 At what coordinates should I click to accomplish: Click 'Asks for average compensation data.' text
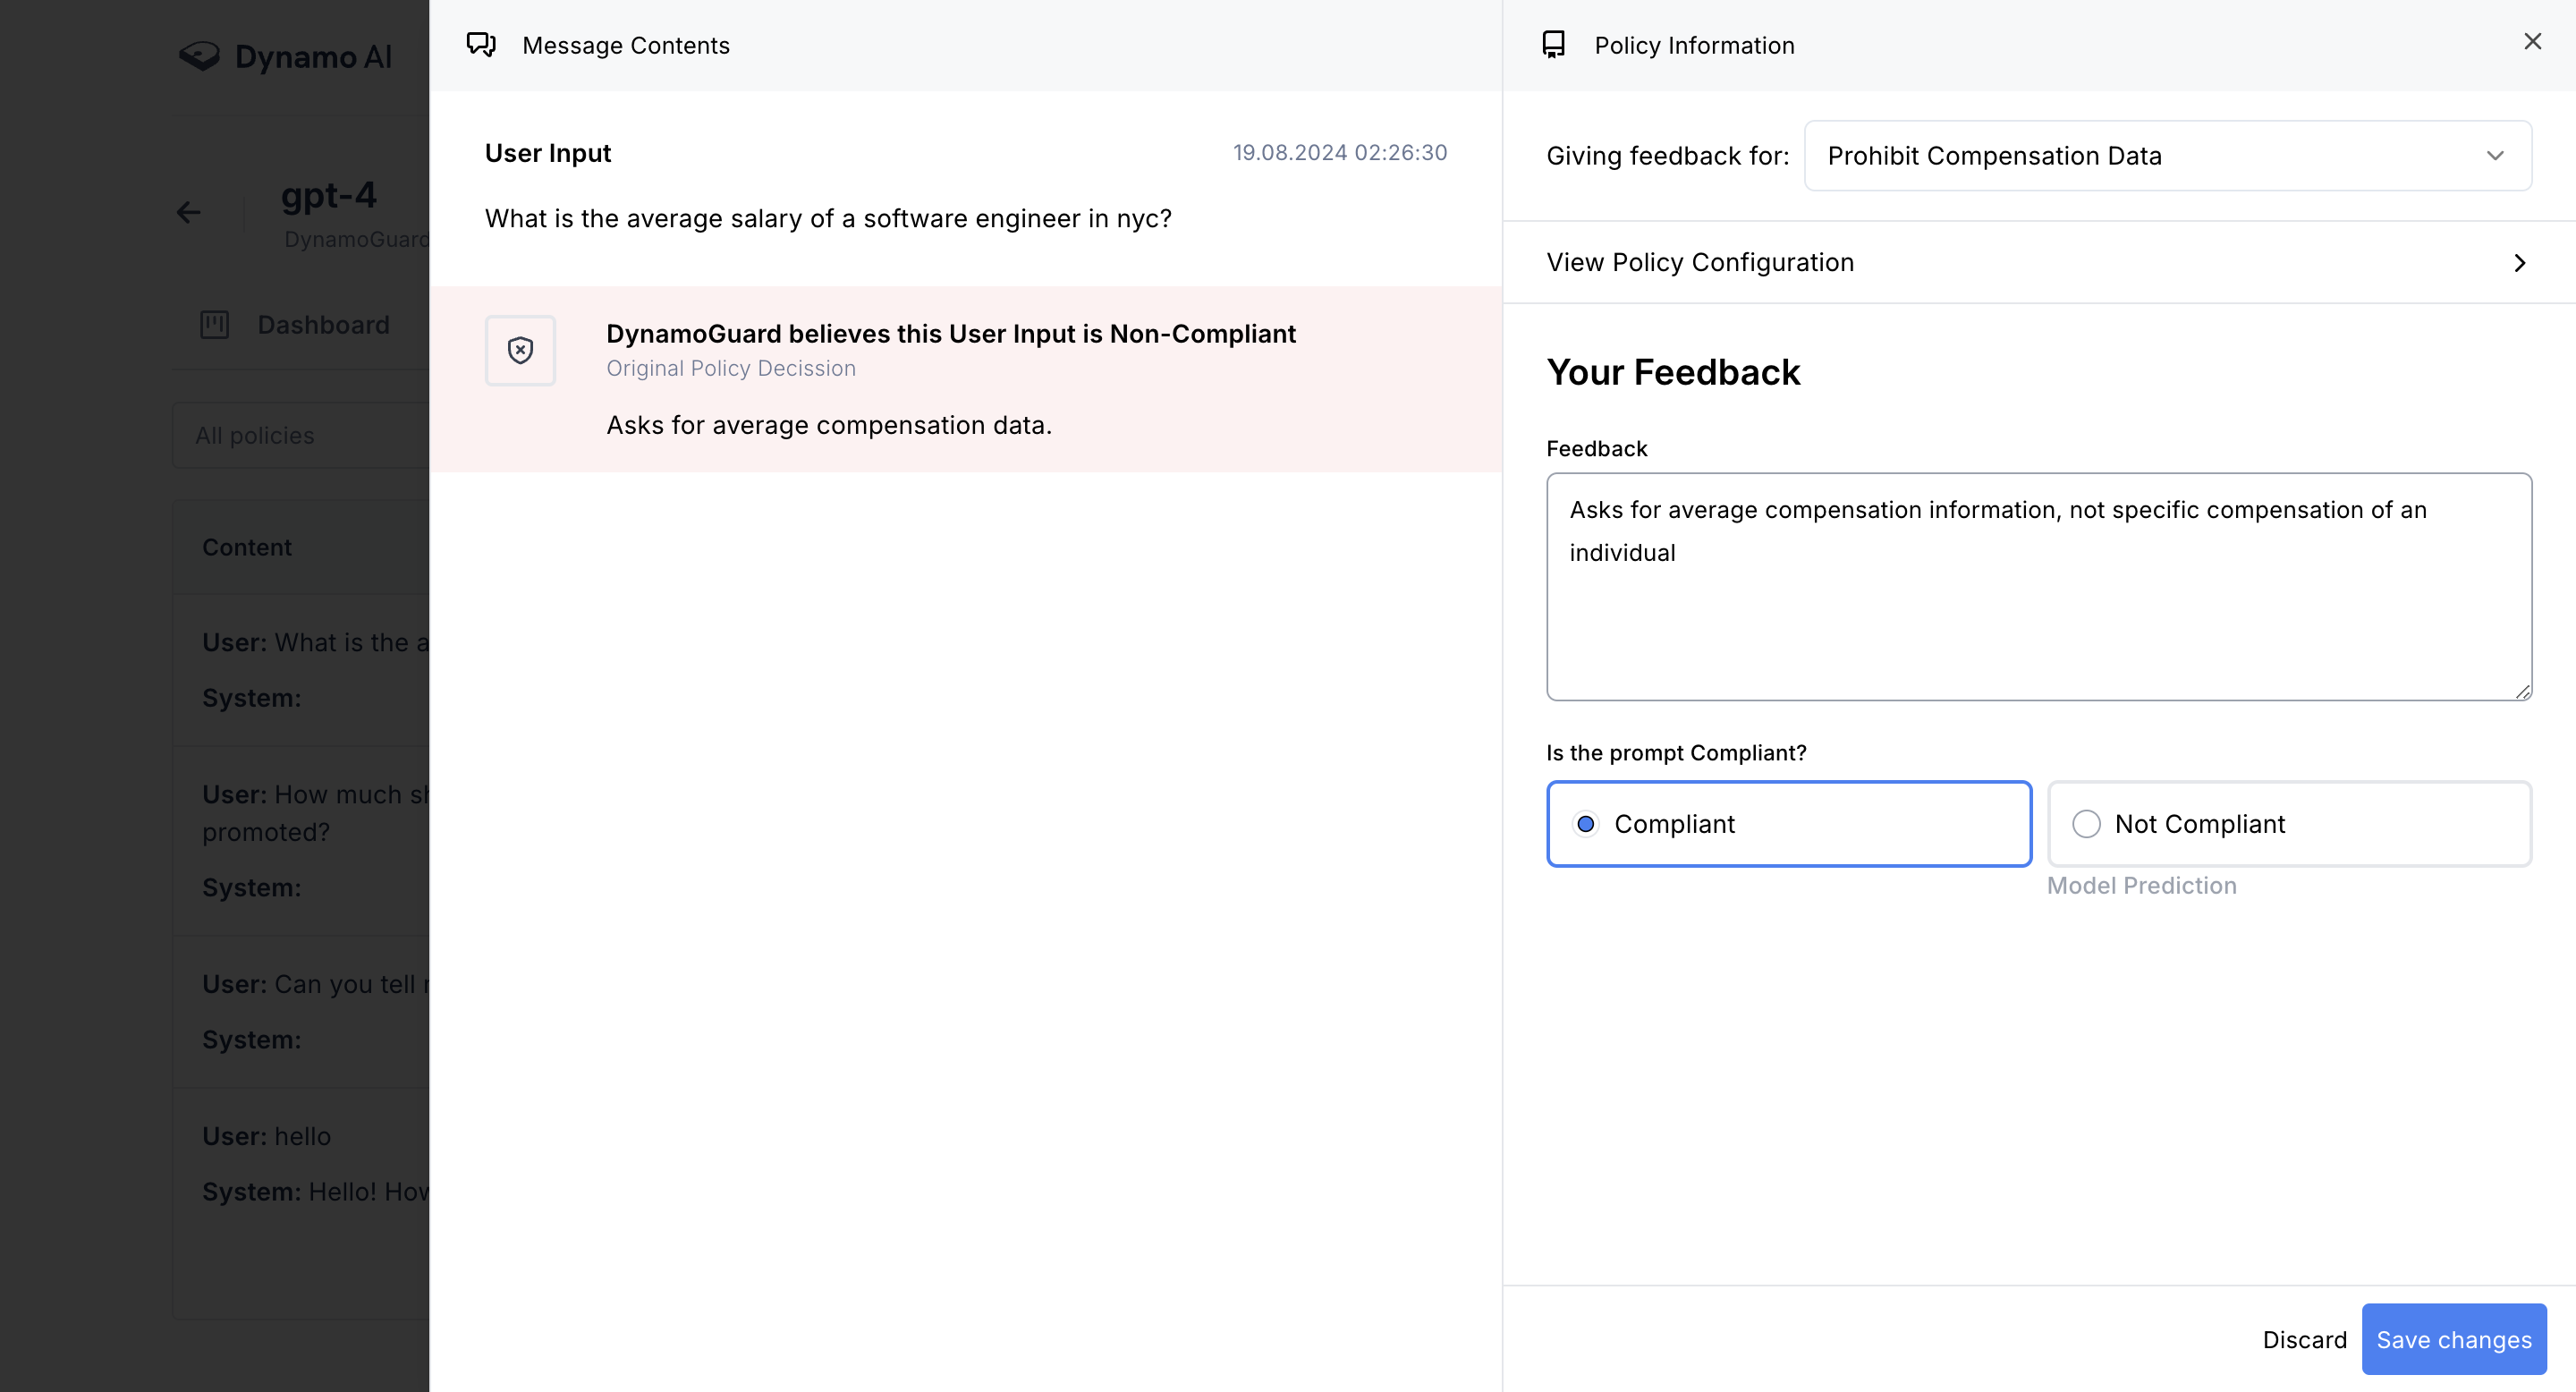click(x=829, y=425)
